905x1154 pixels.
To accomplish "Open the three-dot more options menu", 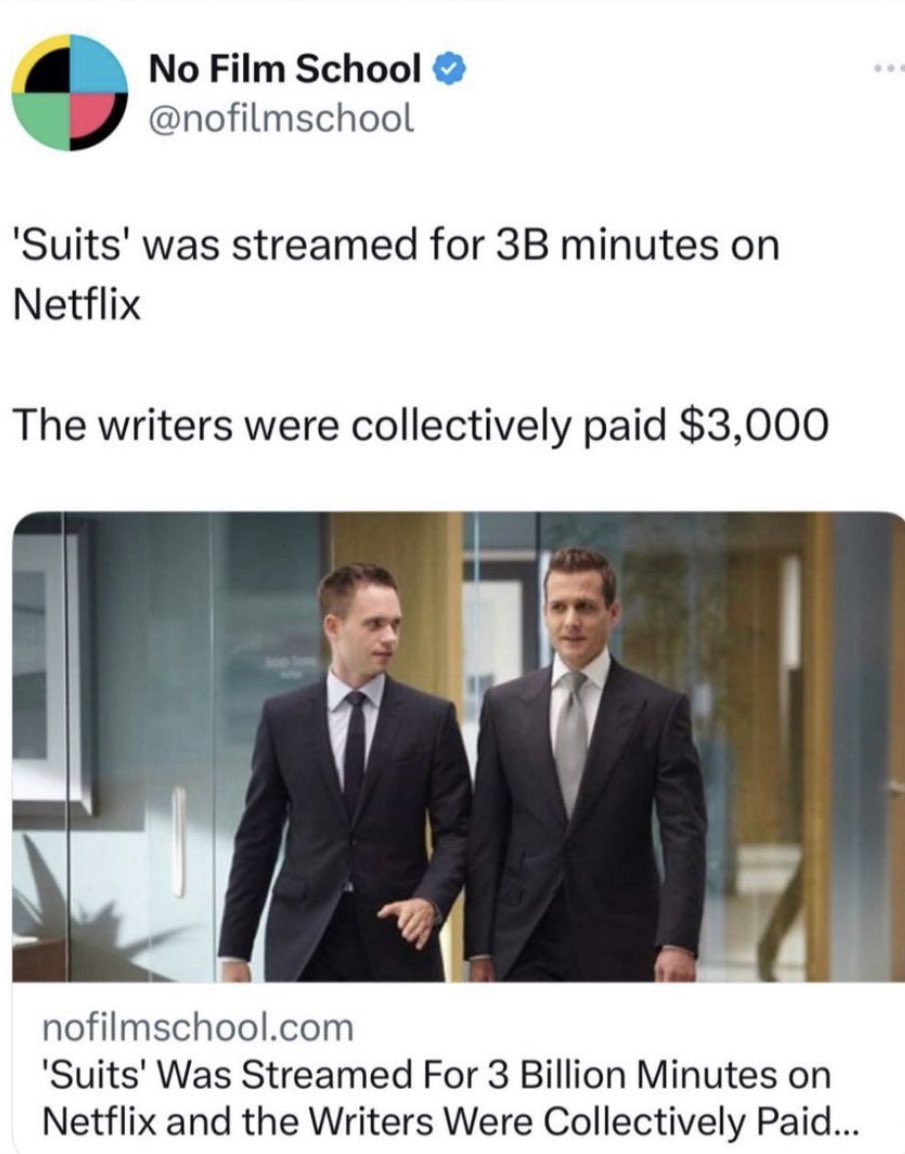I will click(889, 69).
